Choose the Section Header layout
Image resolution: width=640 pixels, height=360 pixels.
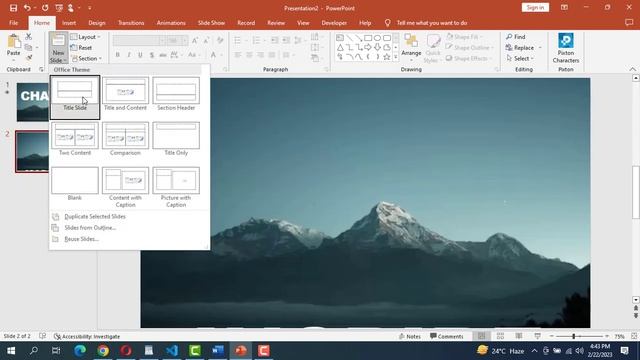coord(176,95)
